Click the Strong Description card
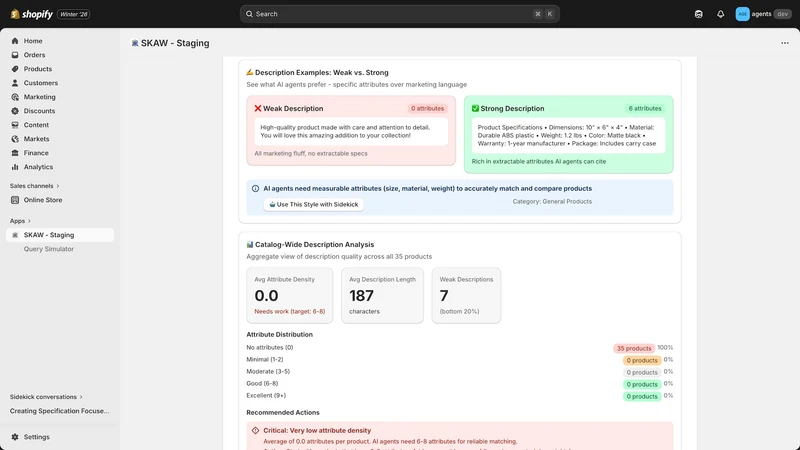 [x=568, y=135]
